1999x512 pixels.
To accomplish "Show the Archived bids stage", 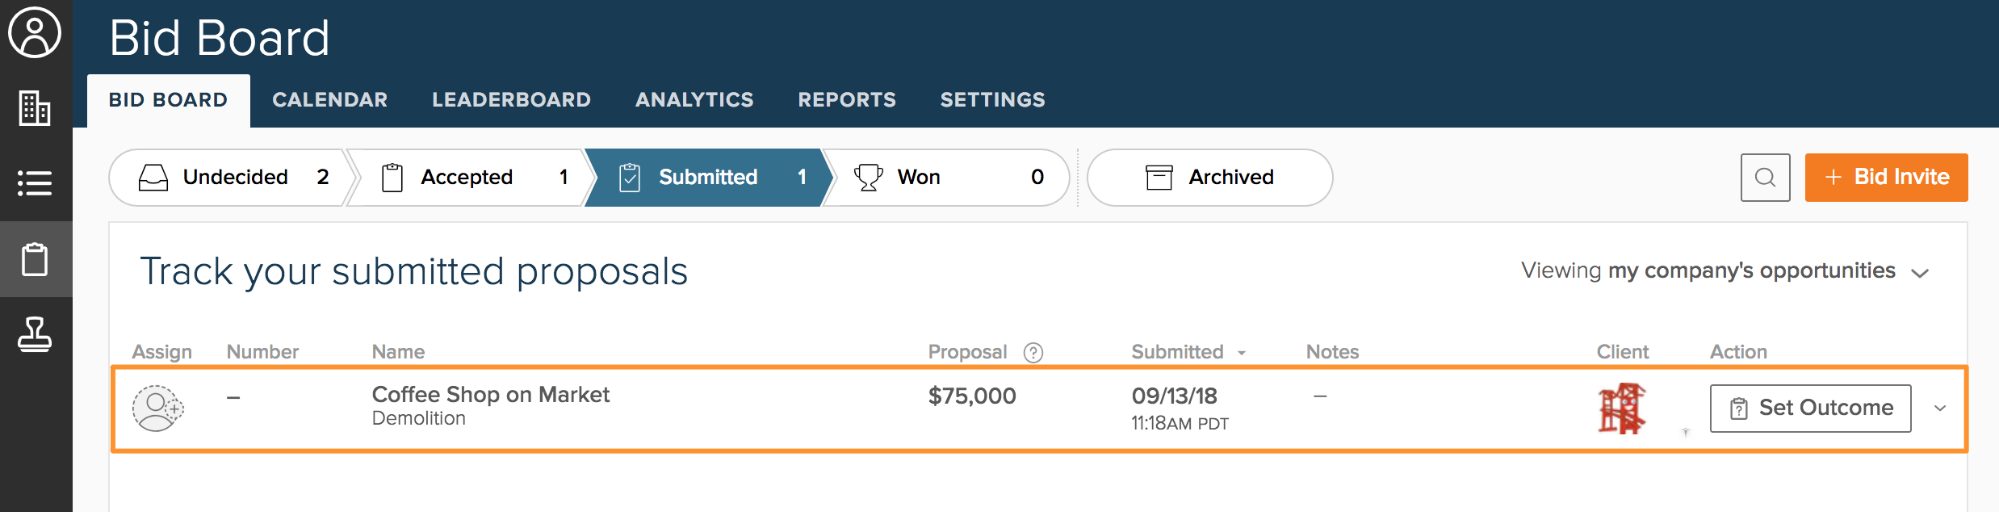I will 1209,178.
